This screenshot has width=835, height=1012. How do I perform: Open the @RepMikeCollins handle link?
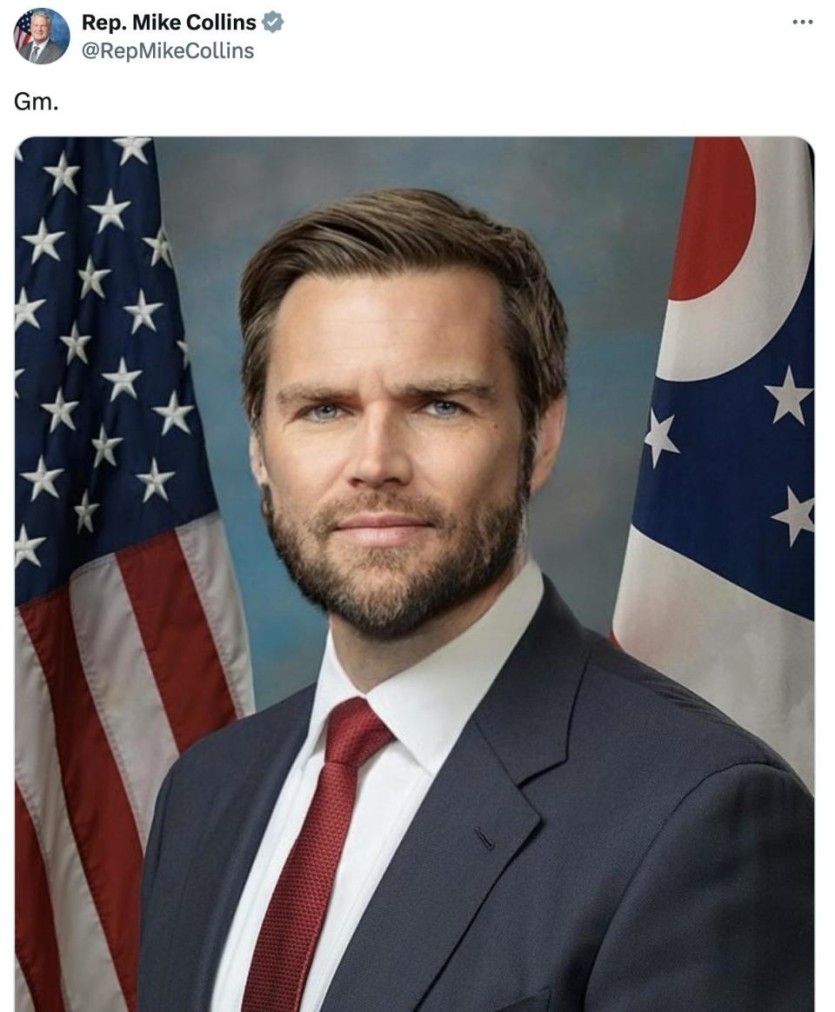coord(168,51)
